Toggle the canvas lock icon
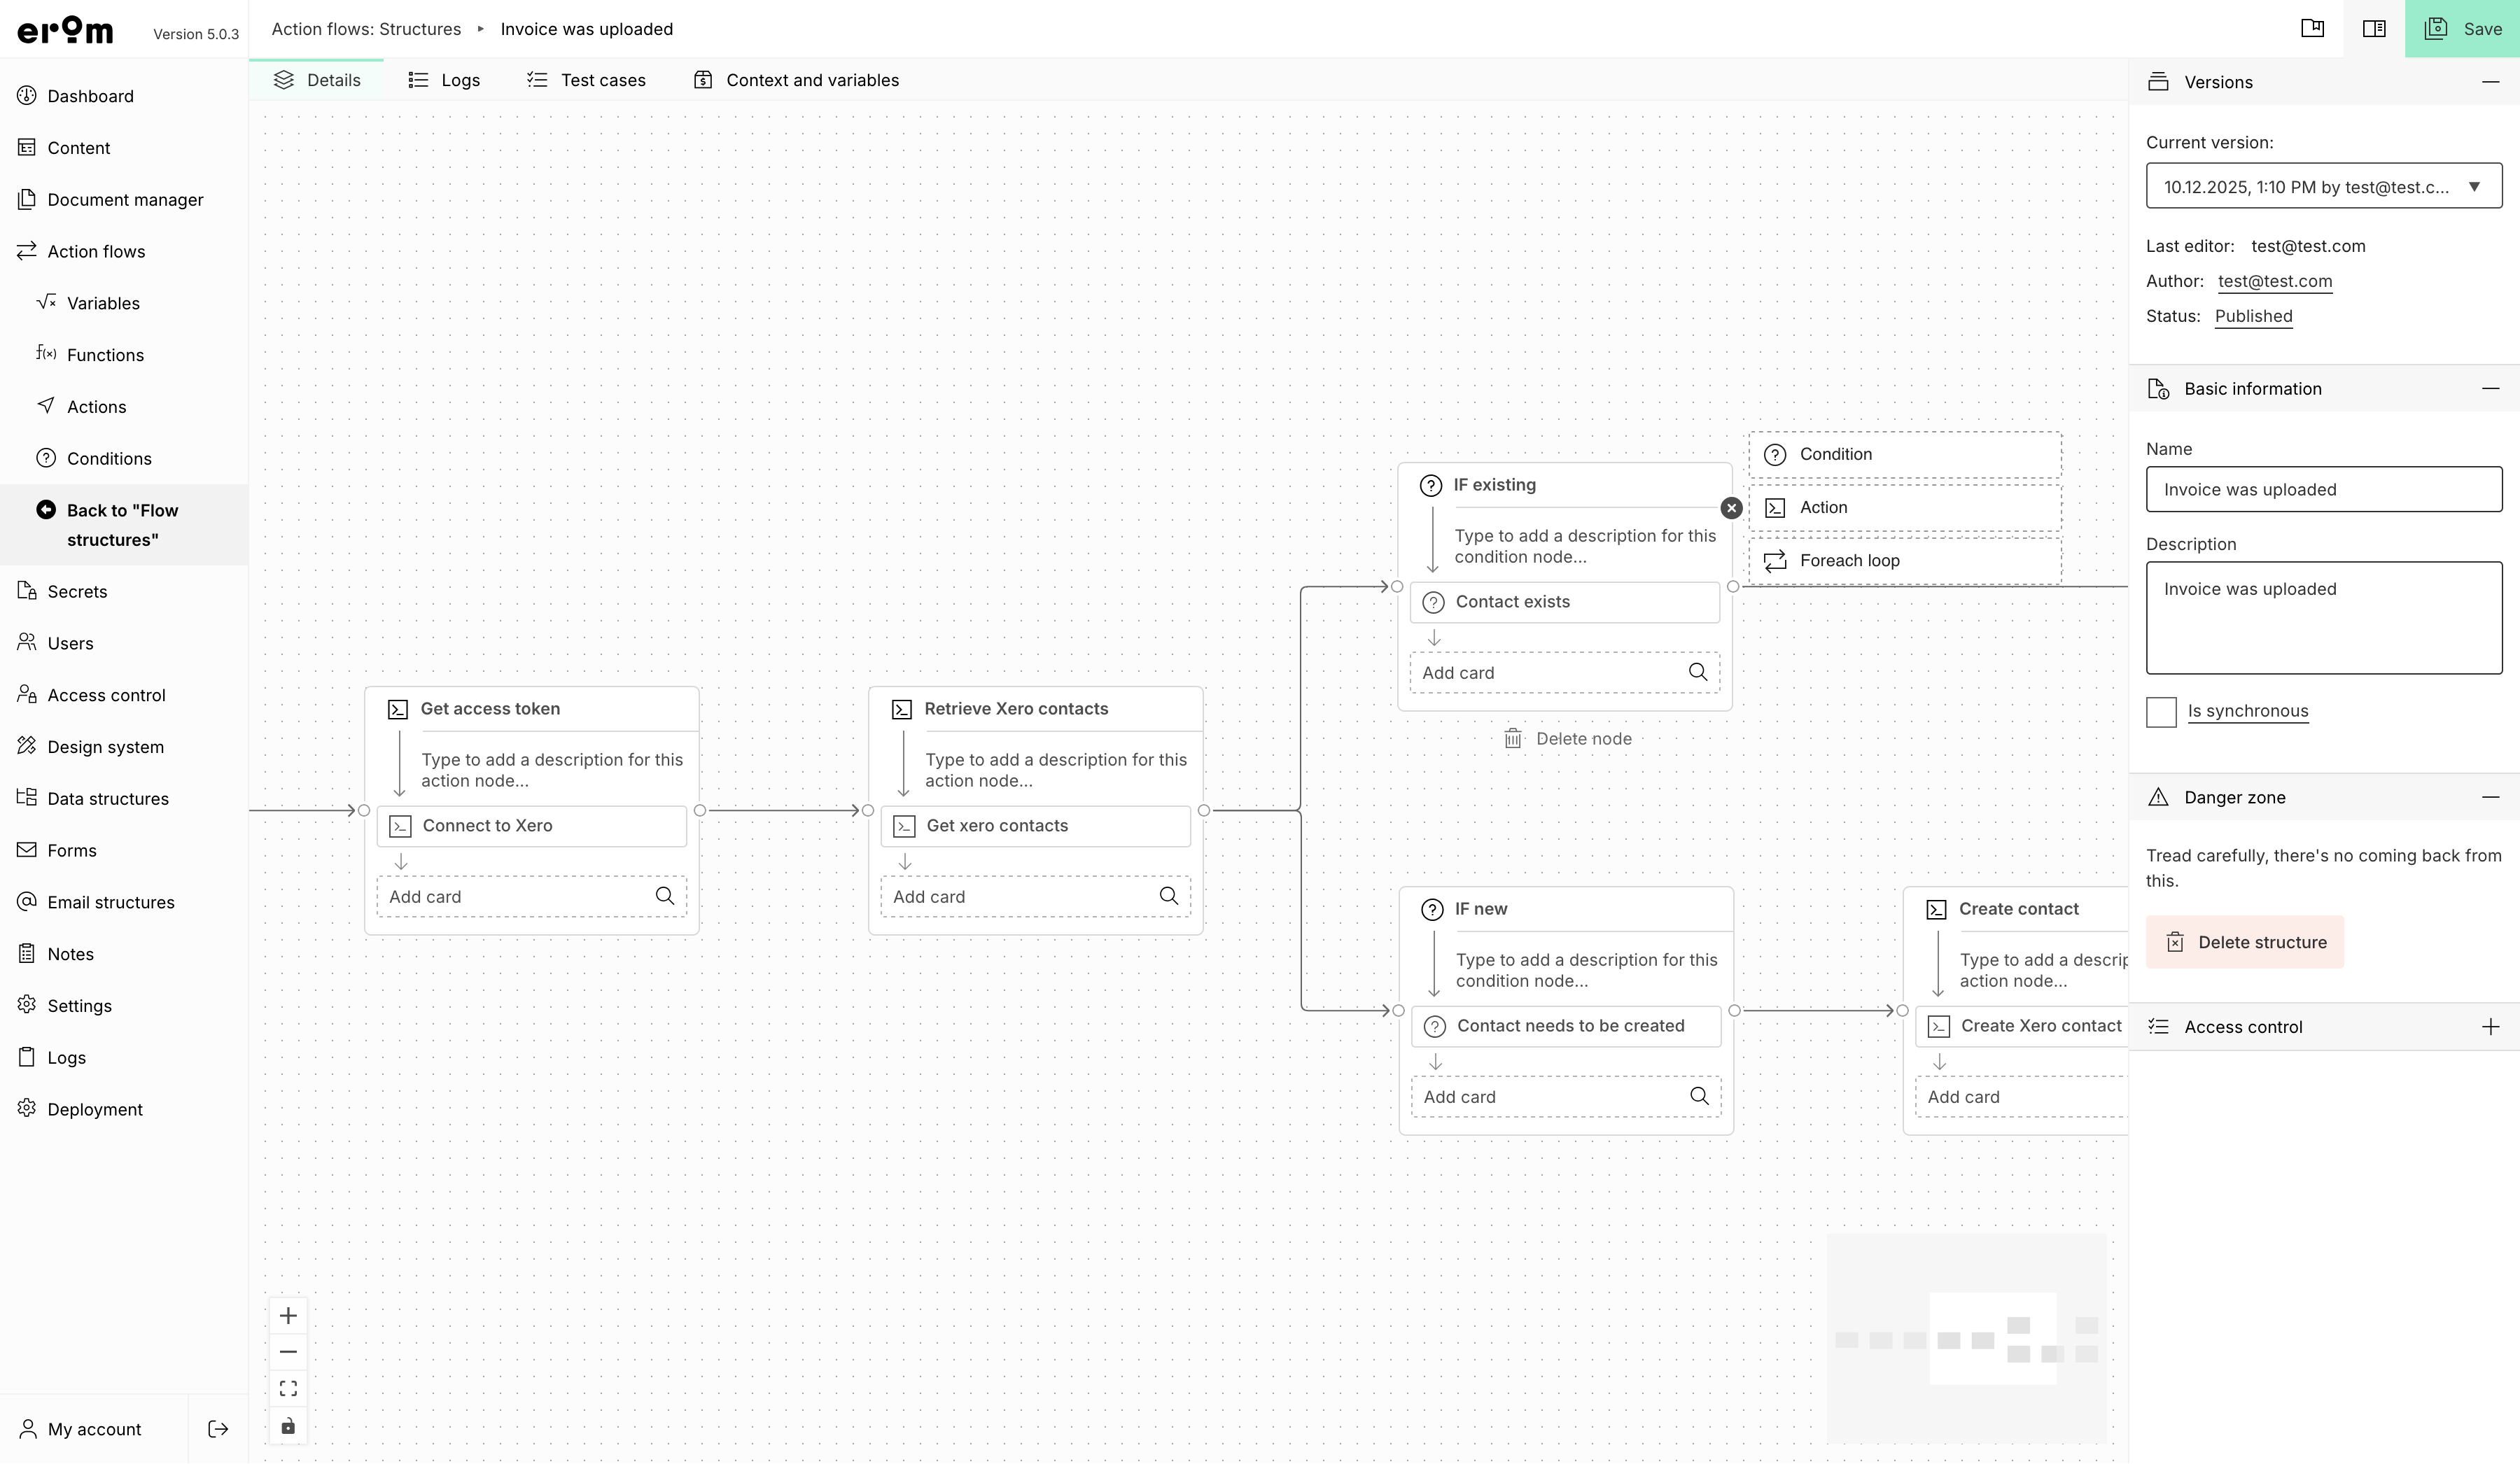This screenshot has height=1464, width=2520. click(x=288, y=1425)
